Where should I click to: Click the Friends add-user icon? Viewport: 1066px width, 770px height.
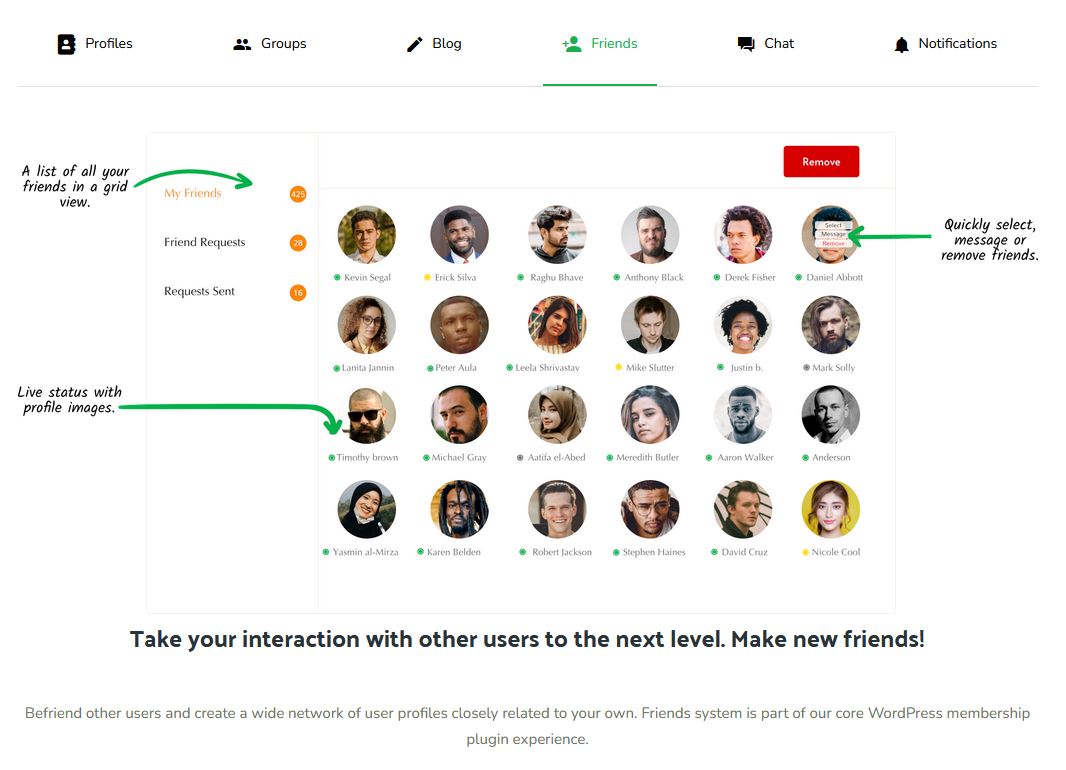point(572,44)
